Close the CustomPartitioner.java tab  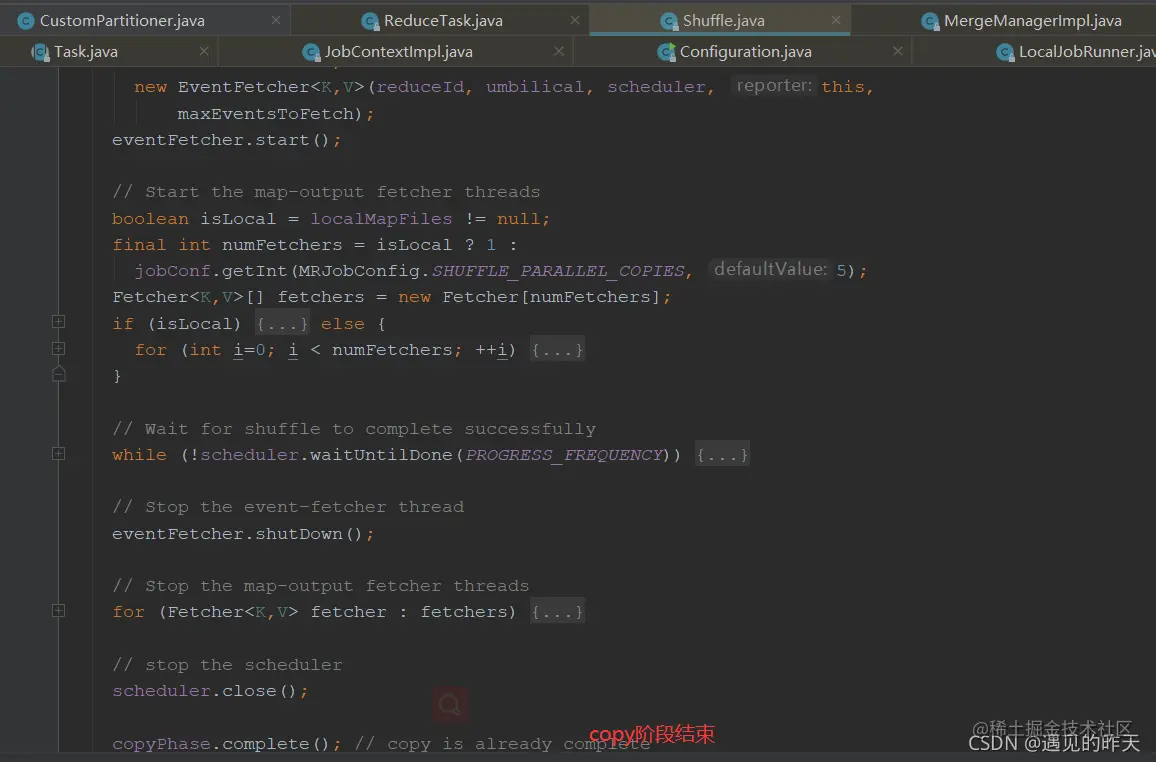[276, 21]
